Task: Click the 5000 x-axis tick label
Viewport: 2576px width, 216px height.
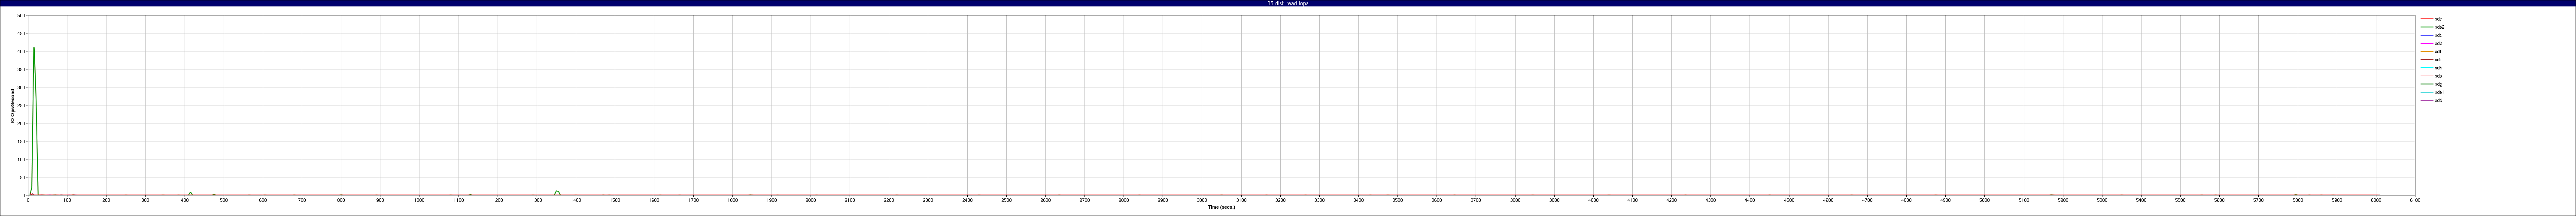Action: [1984, 200]
